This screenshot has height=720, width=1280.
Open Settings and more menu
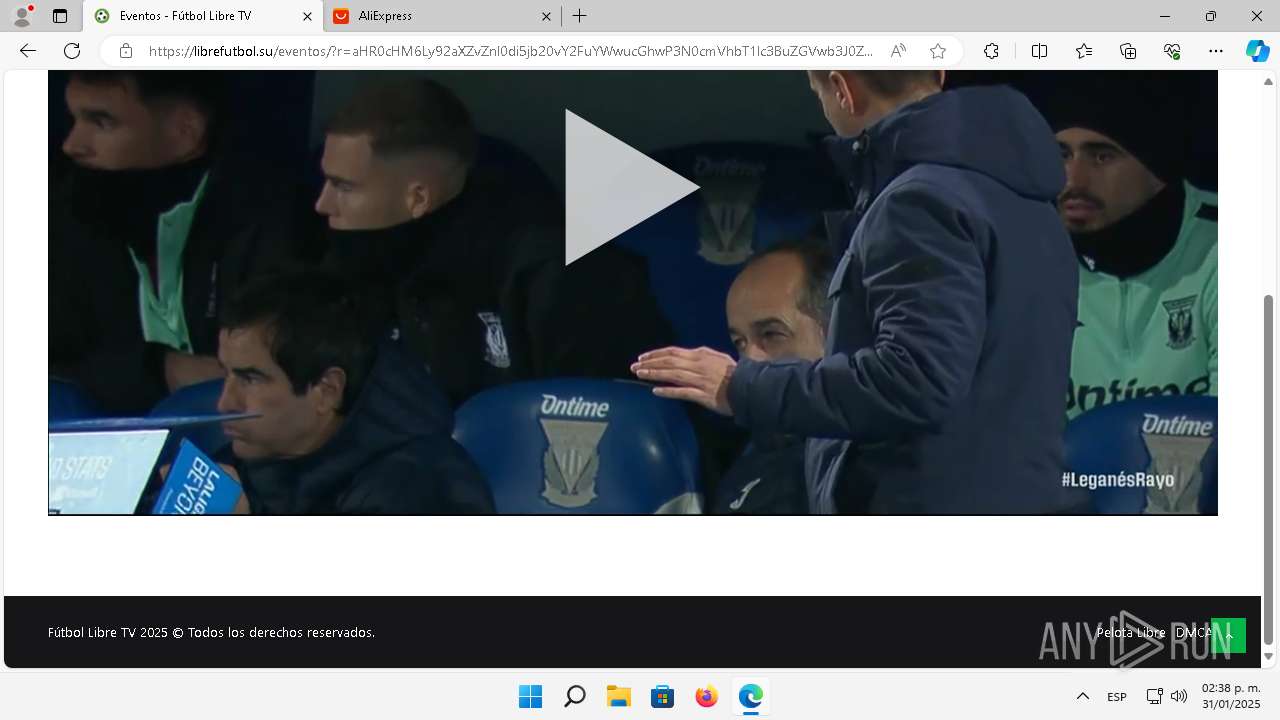[1216, 51]
